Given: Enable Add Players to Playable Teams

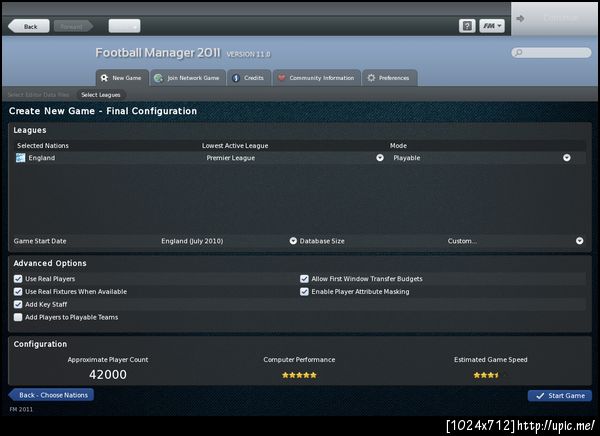Looking at the screenshot, I should [18, 317].
